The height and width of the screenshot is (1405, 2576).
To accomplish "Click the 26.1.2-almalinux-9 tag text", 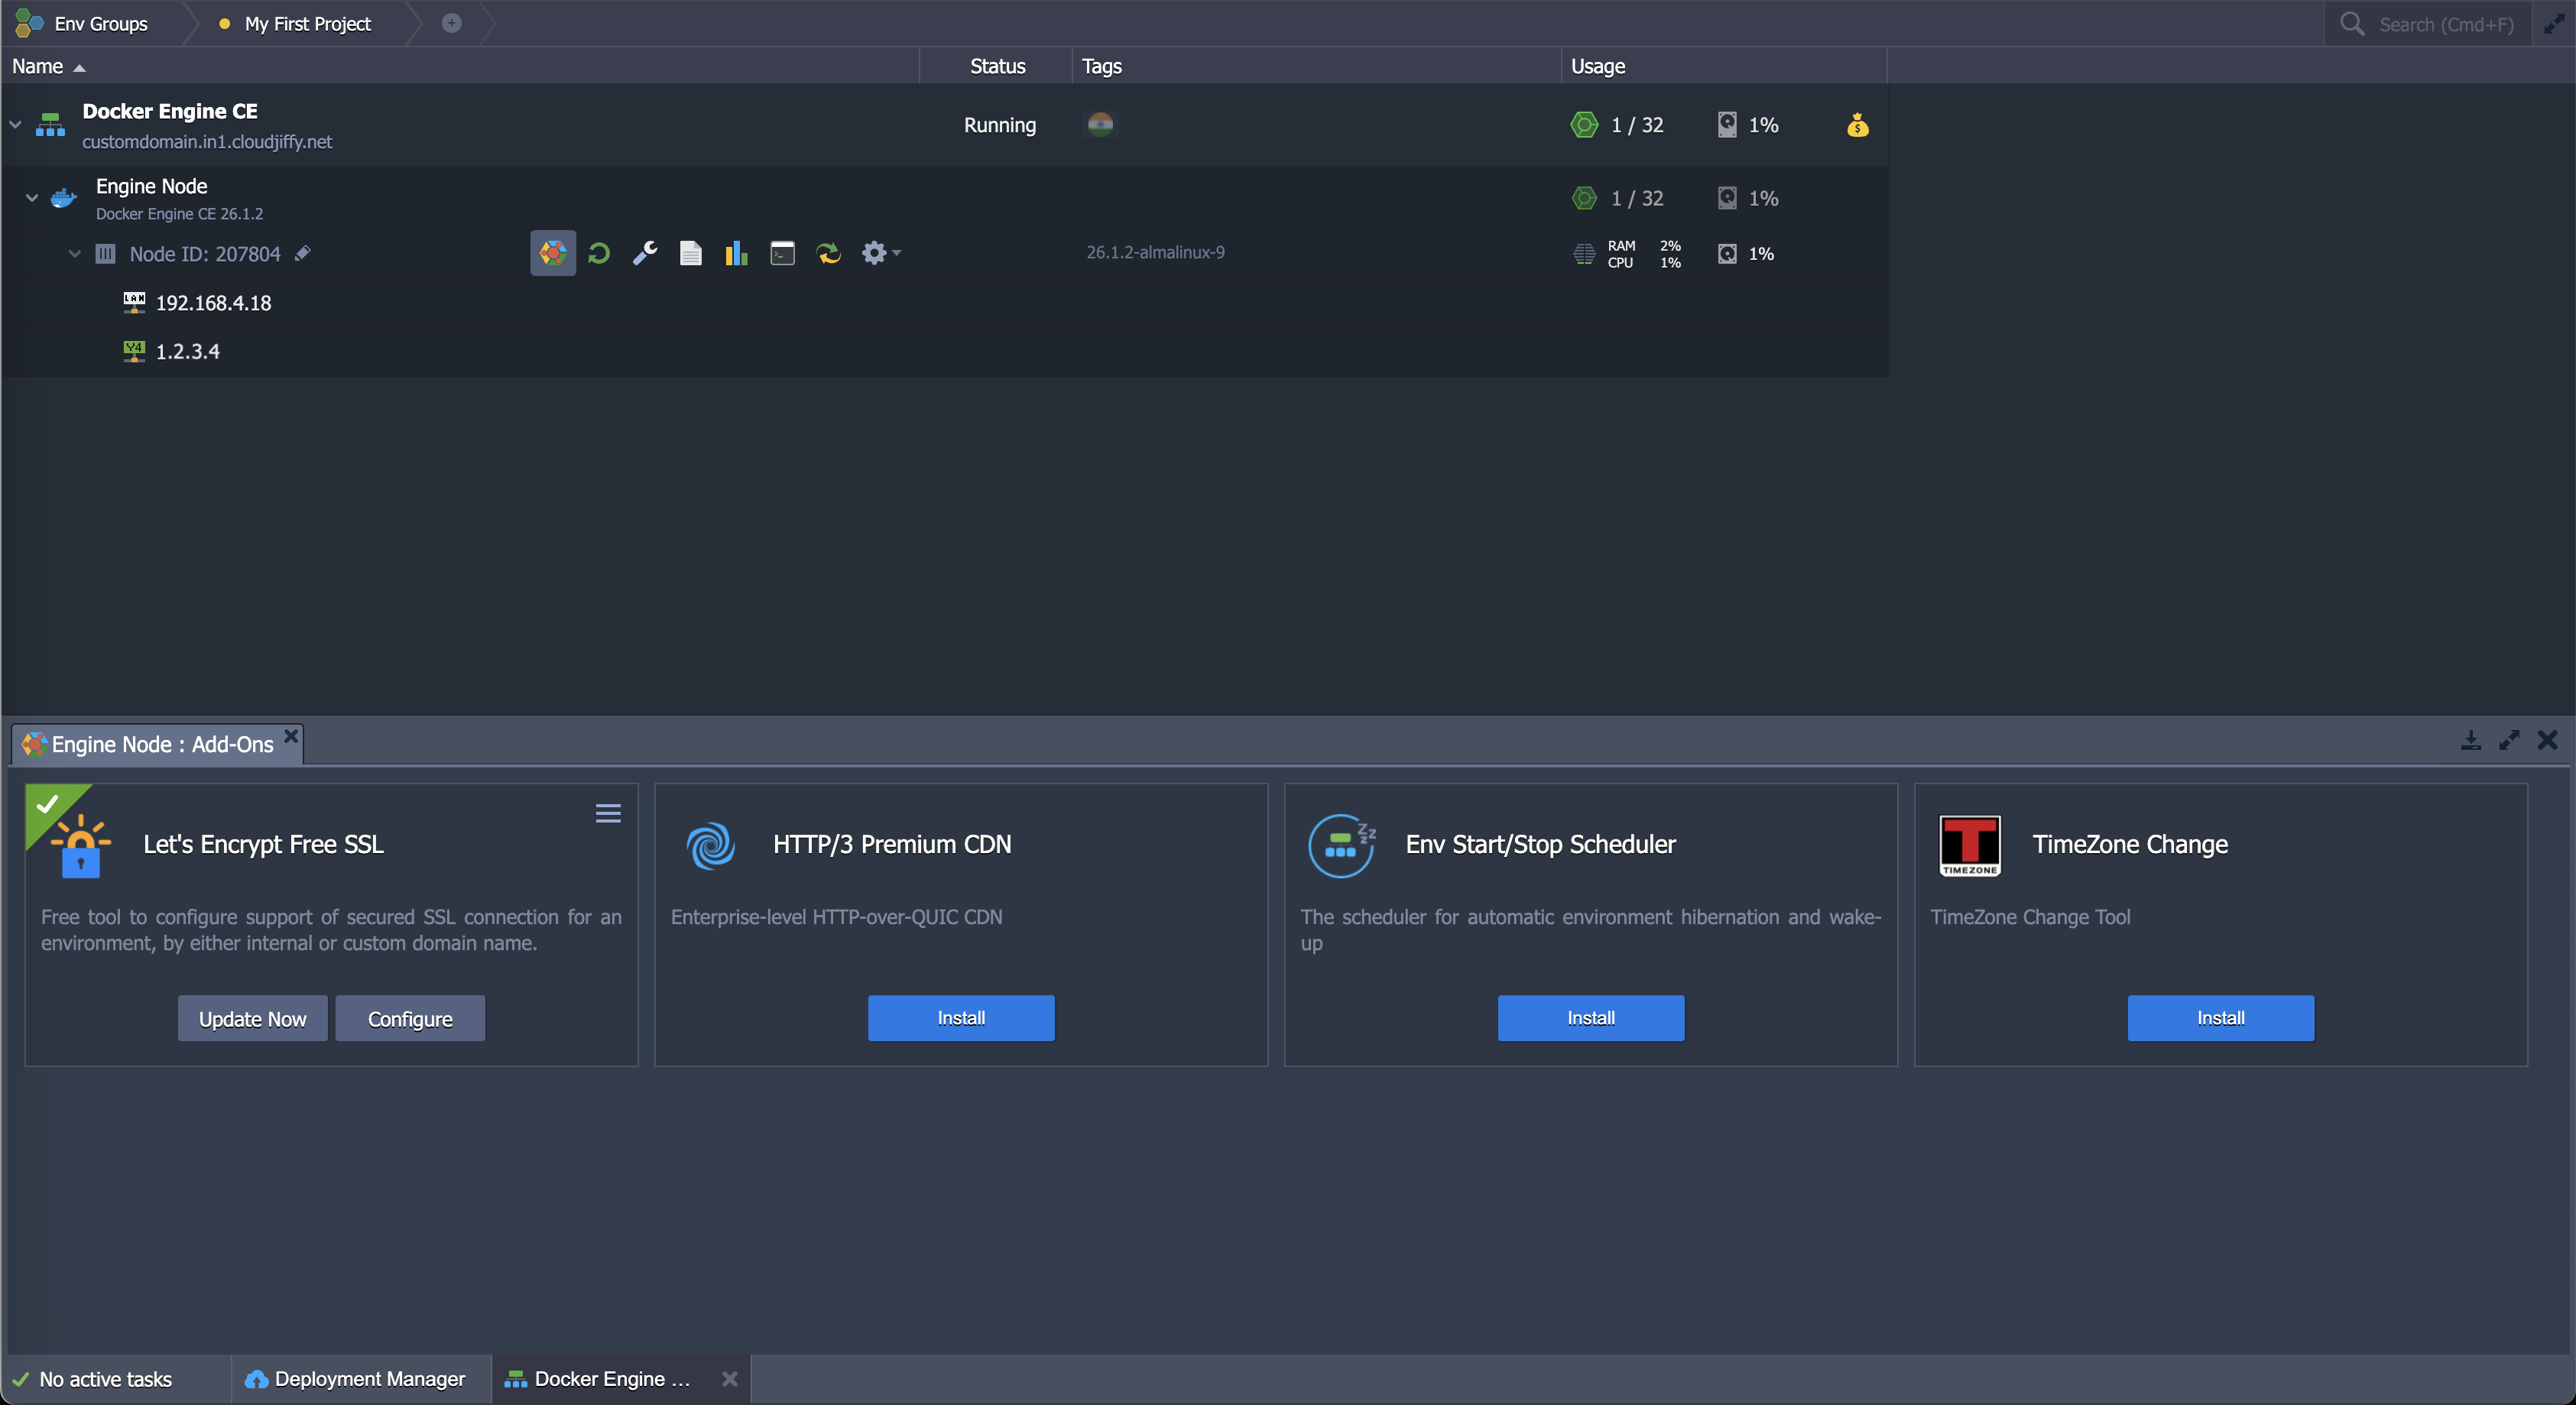I will 1155,252.
